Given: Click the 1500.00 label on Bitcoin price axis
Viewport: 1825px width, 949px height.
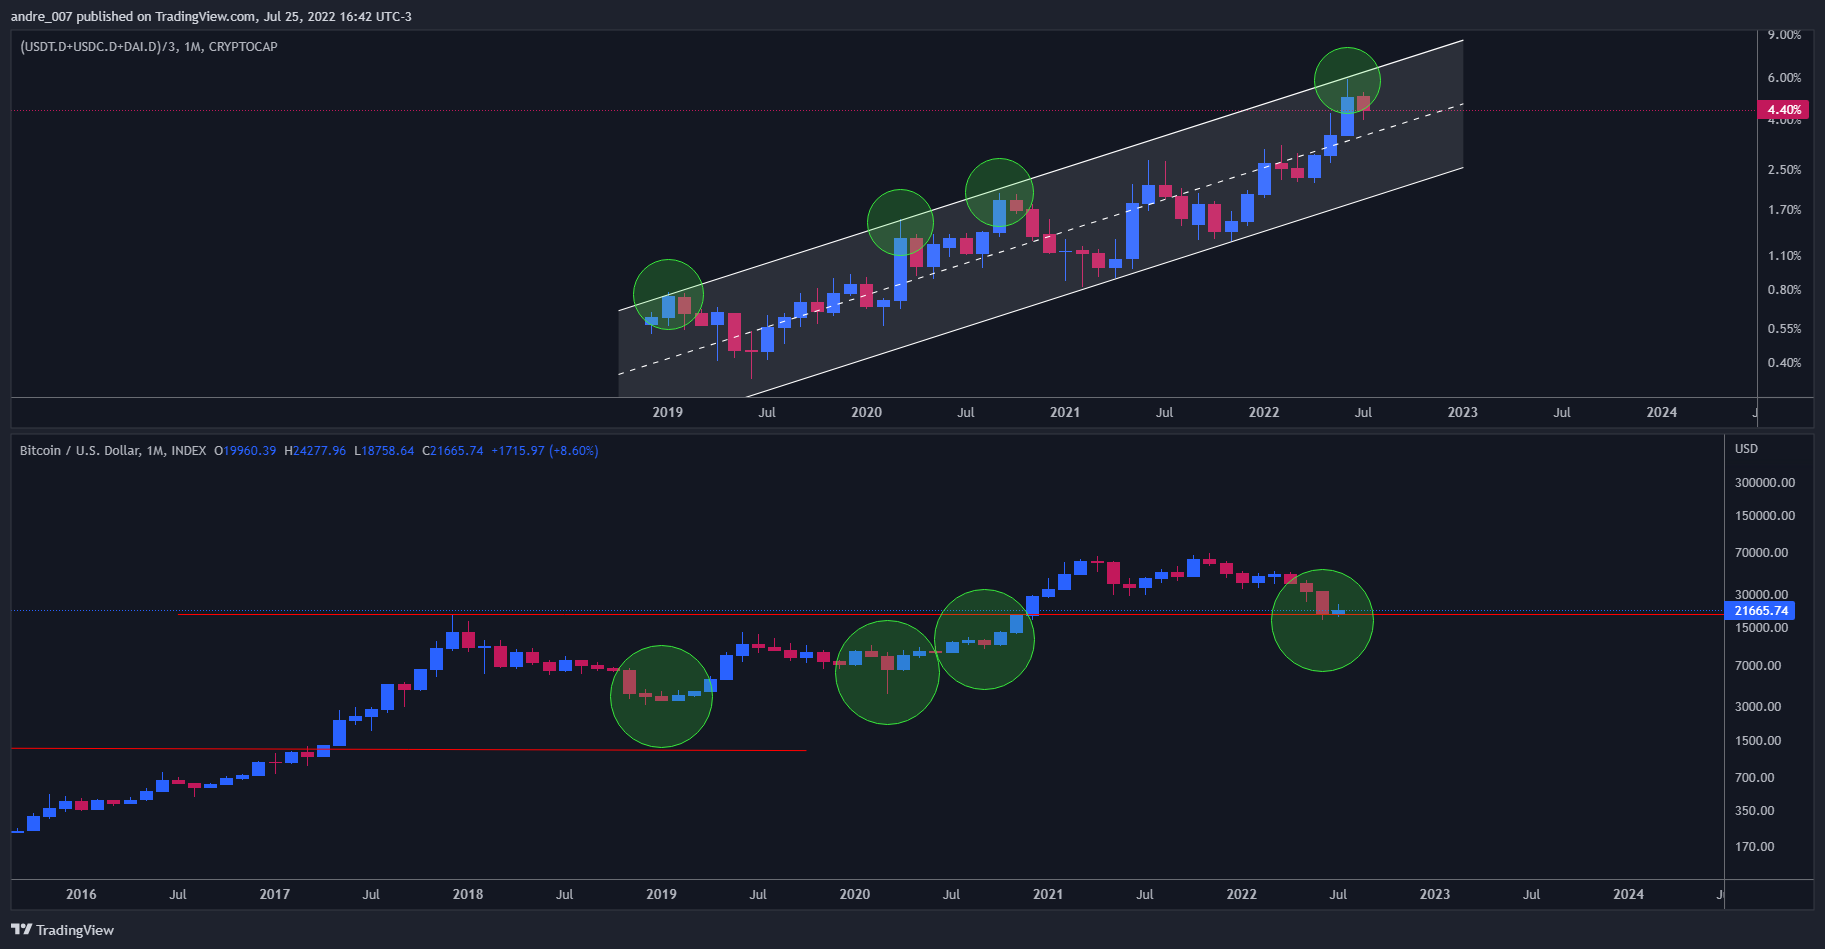Looking at the screenshot, I should [x=1758, y=740].
